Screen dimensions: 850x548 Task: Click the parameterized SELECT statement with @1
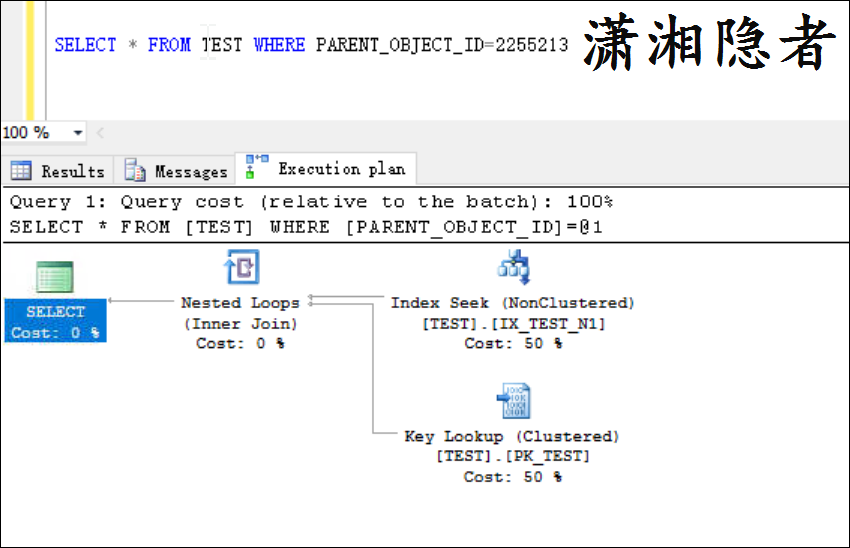point(306,227)
